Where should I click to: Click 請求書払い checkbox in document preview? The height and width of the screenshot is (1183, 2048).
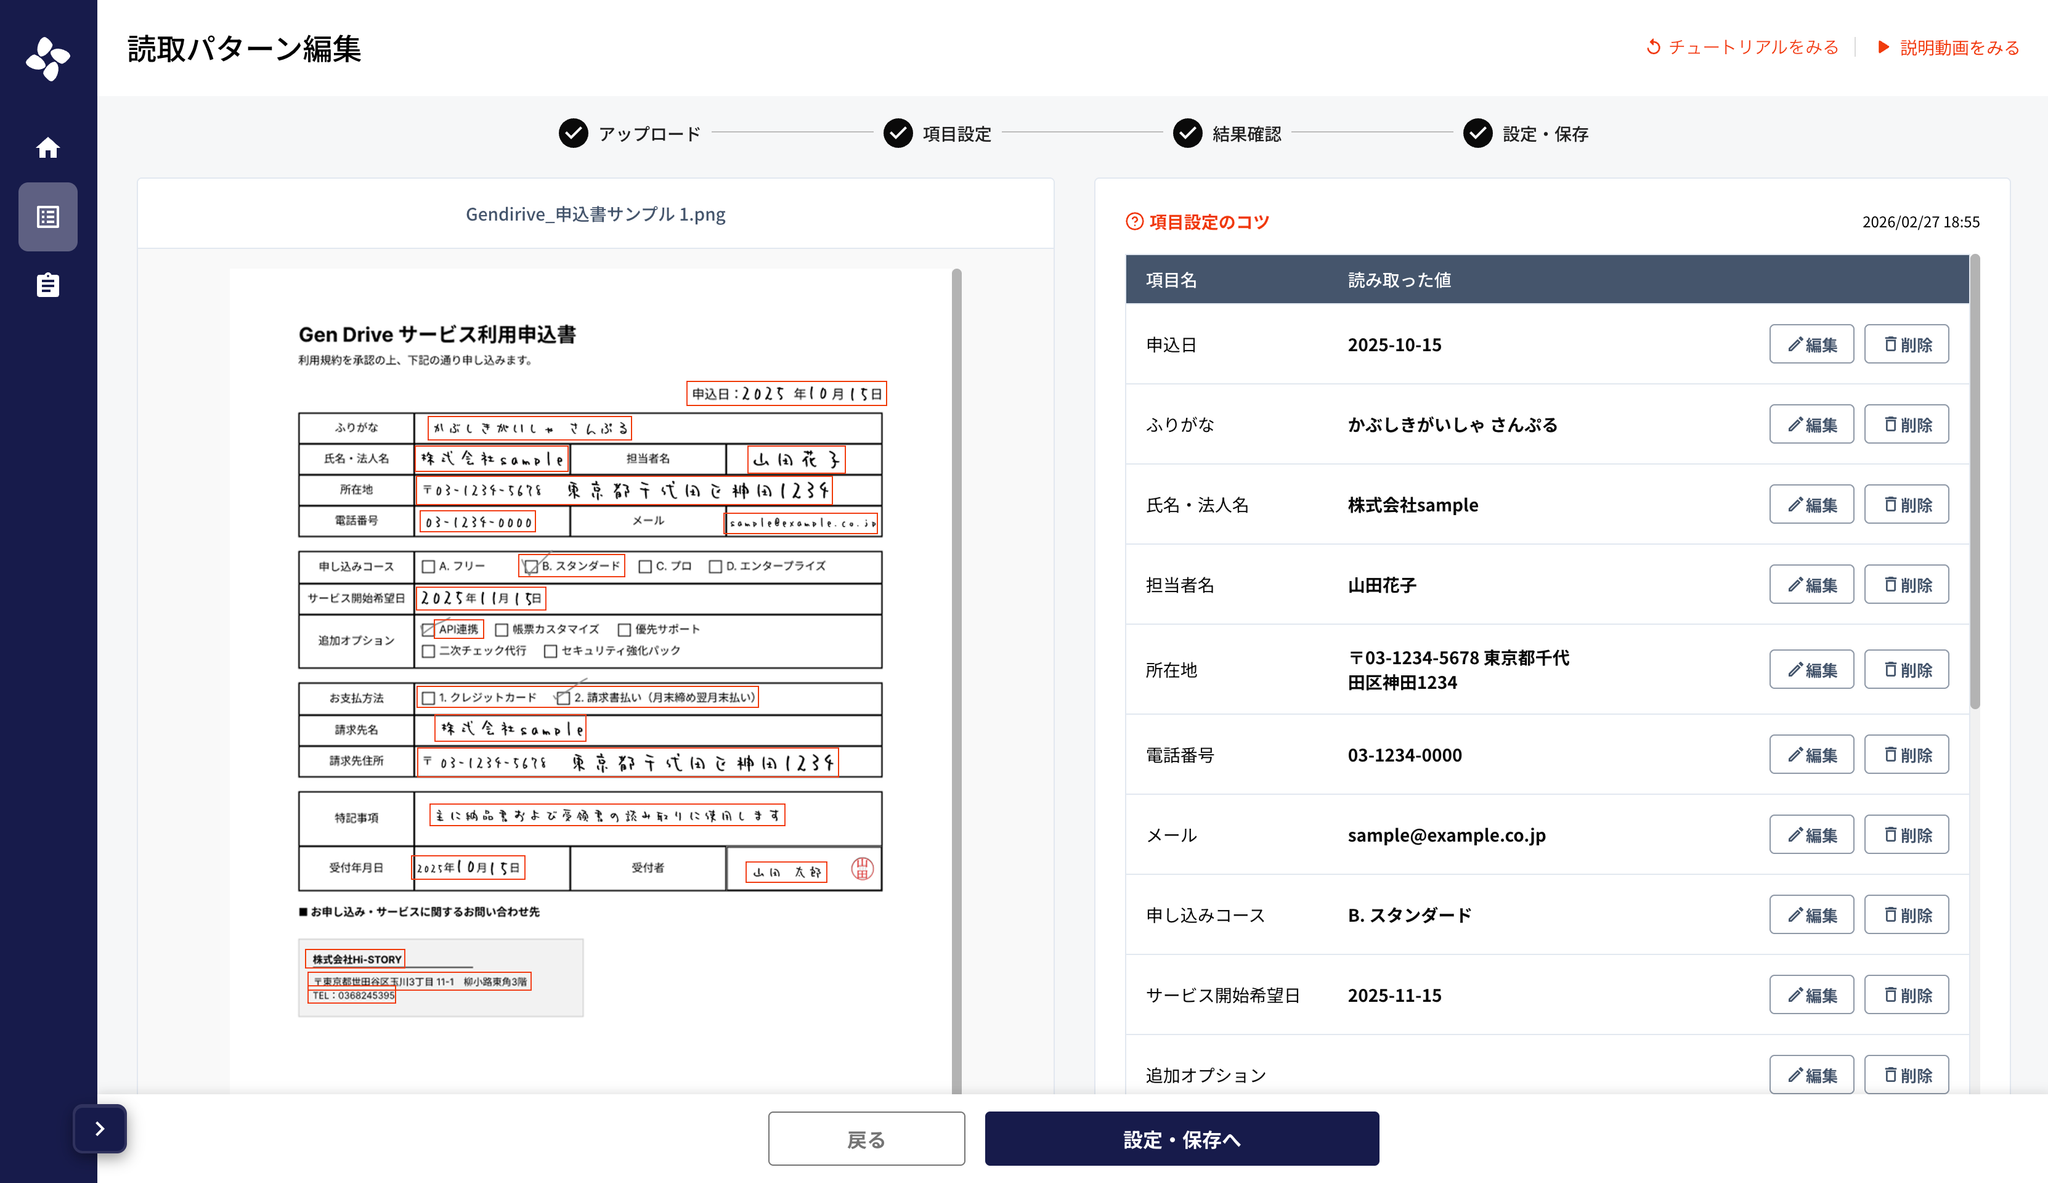click(x=563, y=698)
